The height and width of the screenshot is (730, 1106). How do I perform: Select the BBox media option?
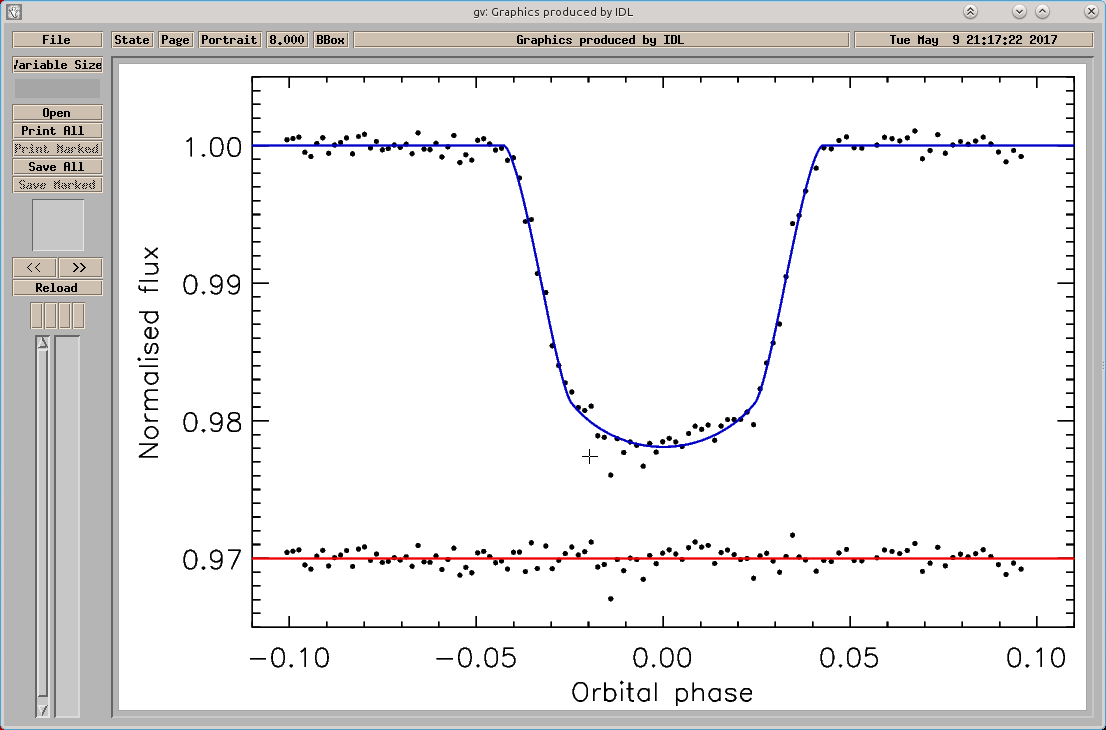pyautogui.click(x=331, y=40)
